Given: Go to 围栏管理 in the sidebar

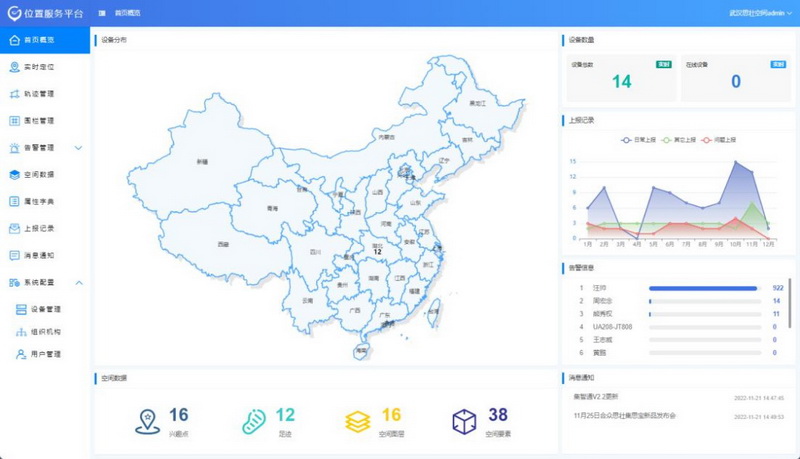Looking at the screenshot, I should coord(38,121).
